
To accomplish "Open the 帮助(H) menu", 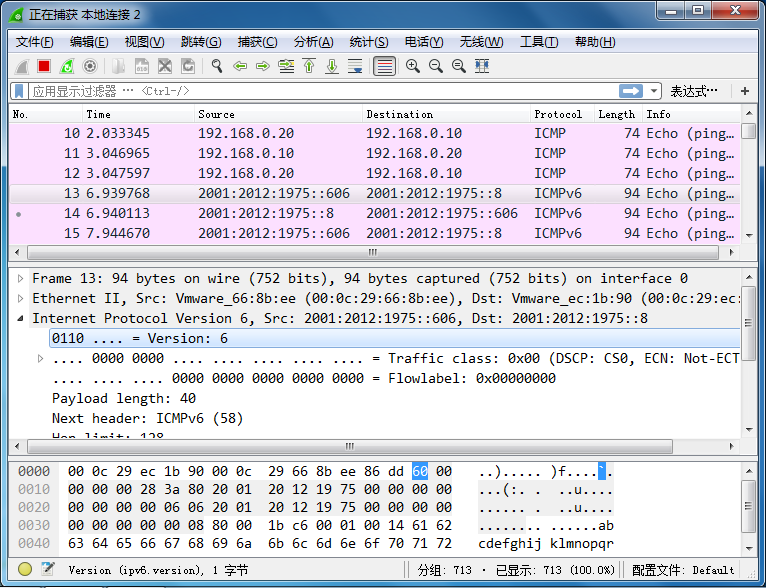I will point(595,42).
